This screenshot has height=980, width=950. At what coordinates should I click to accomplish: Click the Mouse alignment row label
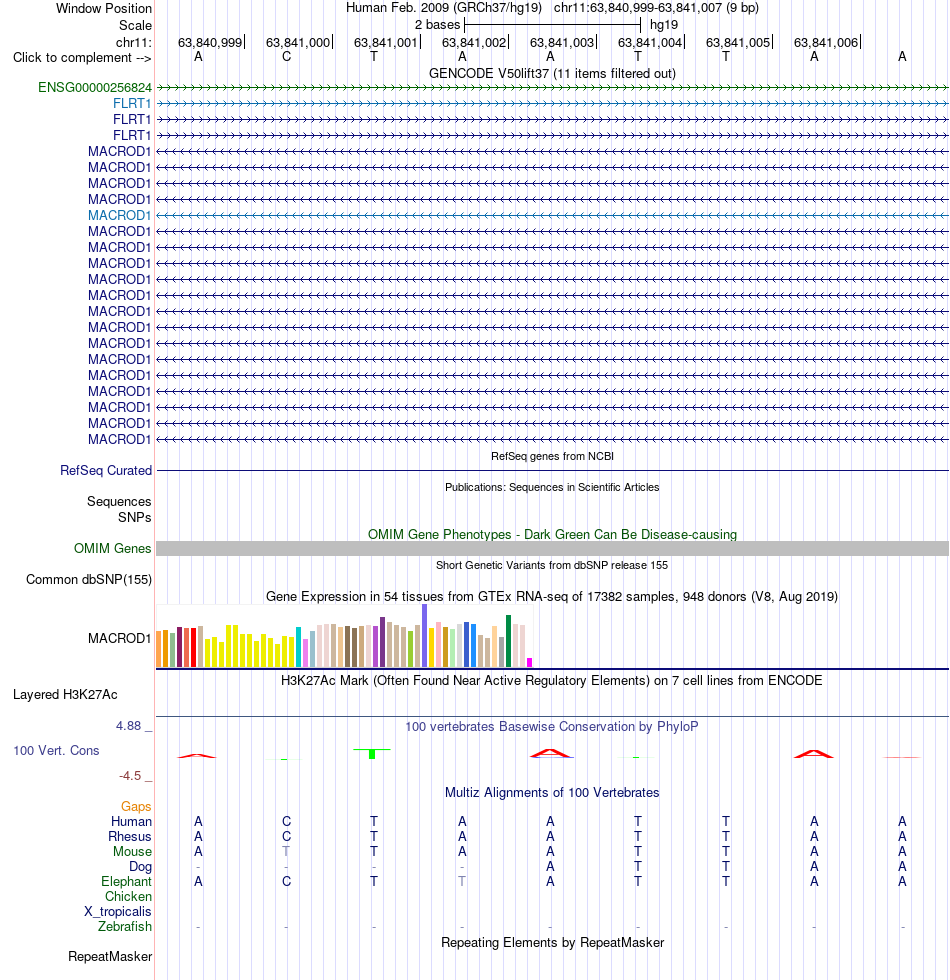132,851
